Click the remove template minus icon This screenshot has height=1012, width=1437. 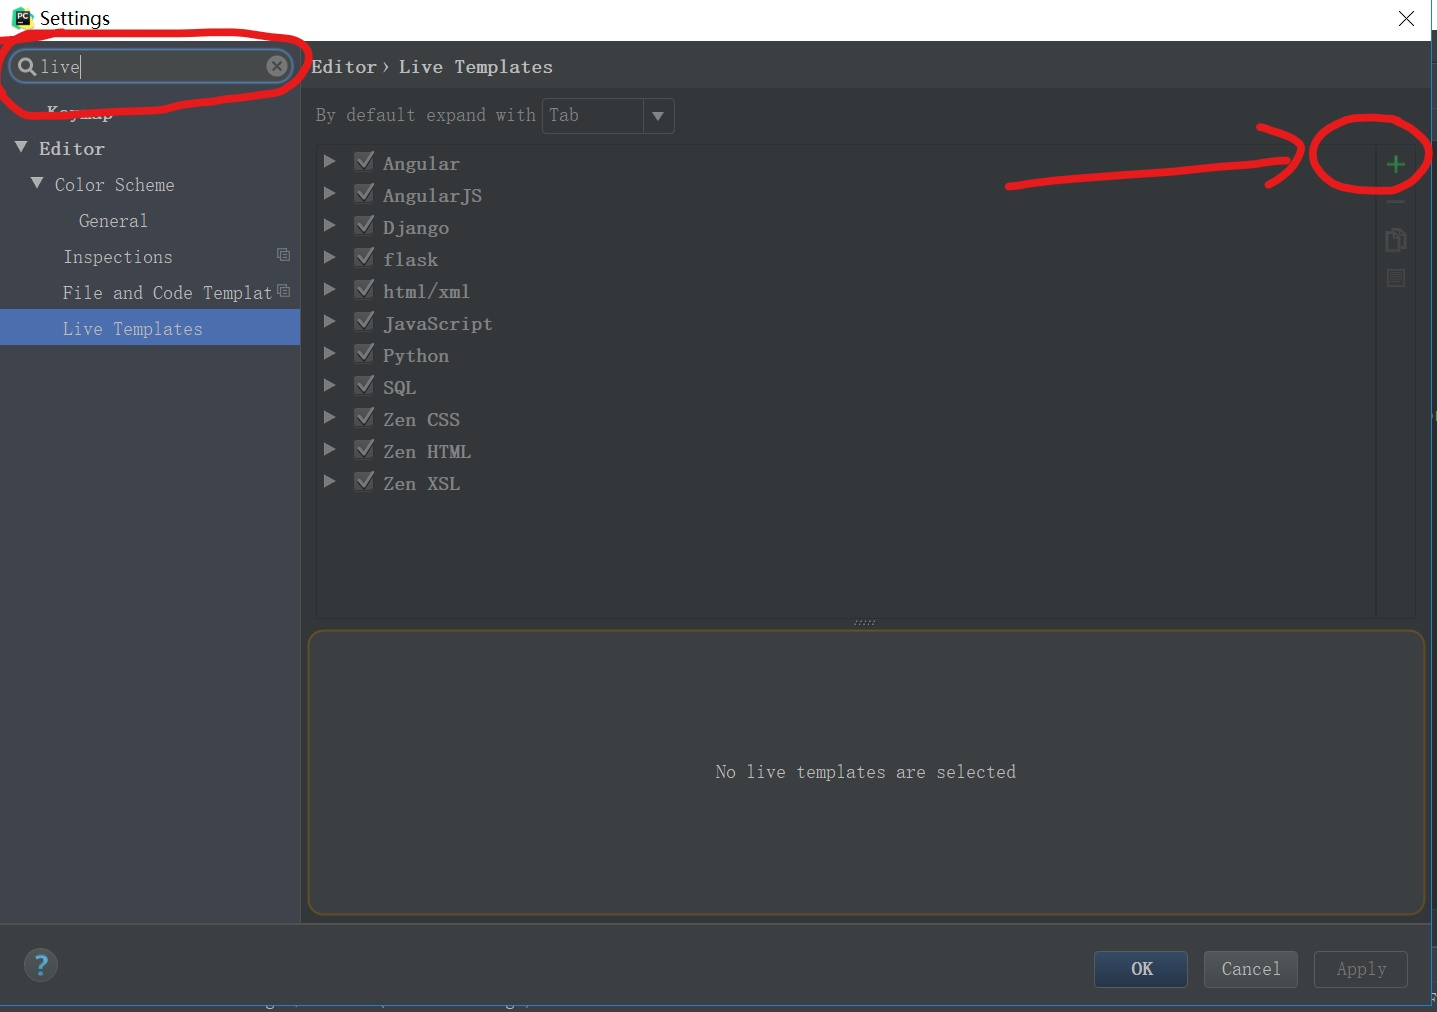coord(1396,203)
